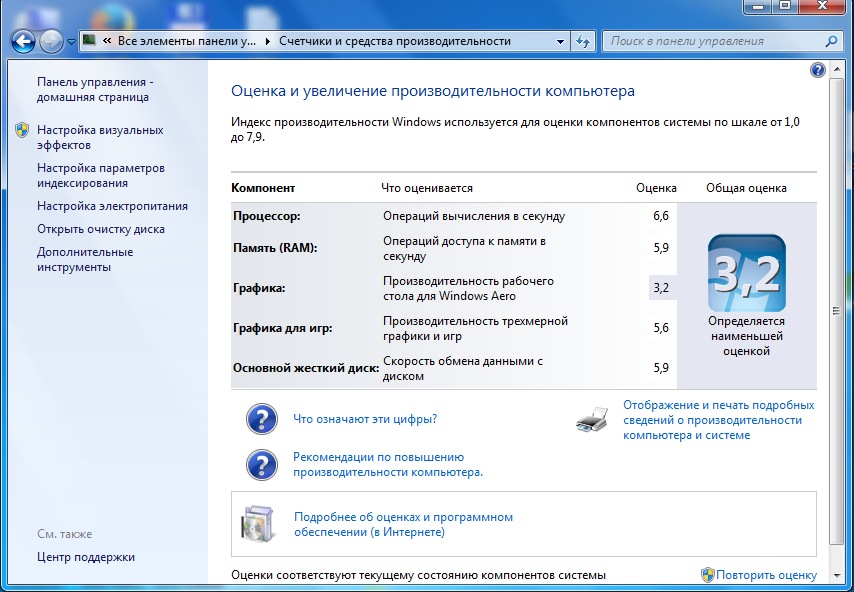Click the Back navigation arrow button
This screenshot has width=854, height=592.
(x=24, y=41)
